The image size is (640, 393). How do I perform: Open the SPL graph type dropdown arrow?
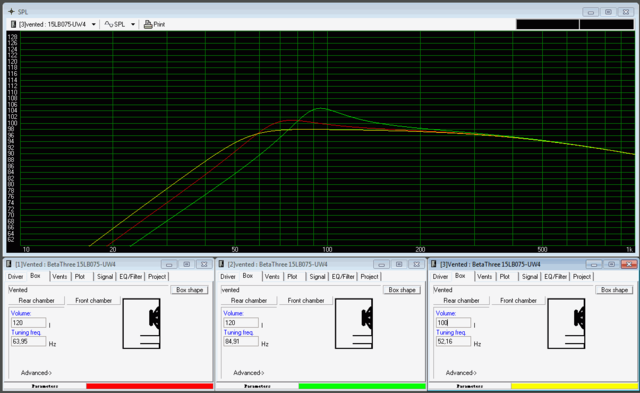click(x=133, y=24)
